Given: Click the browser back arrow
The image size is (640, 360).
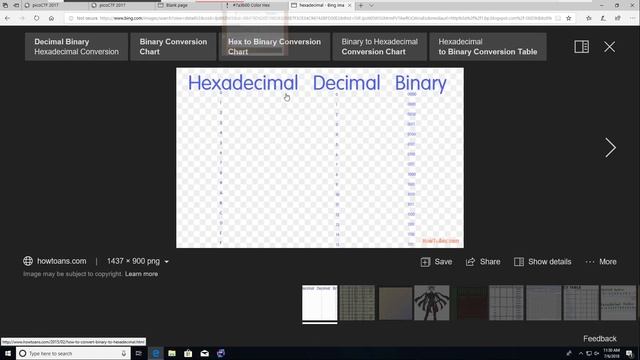Looking at the screenshot, I should click(x=7, y=18).
